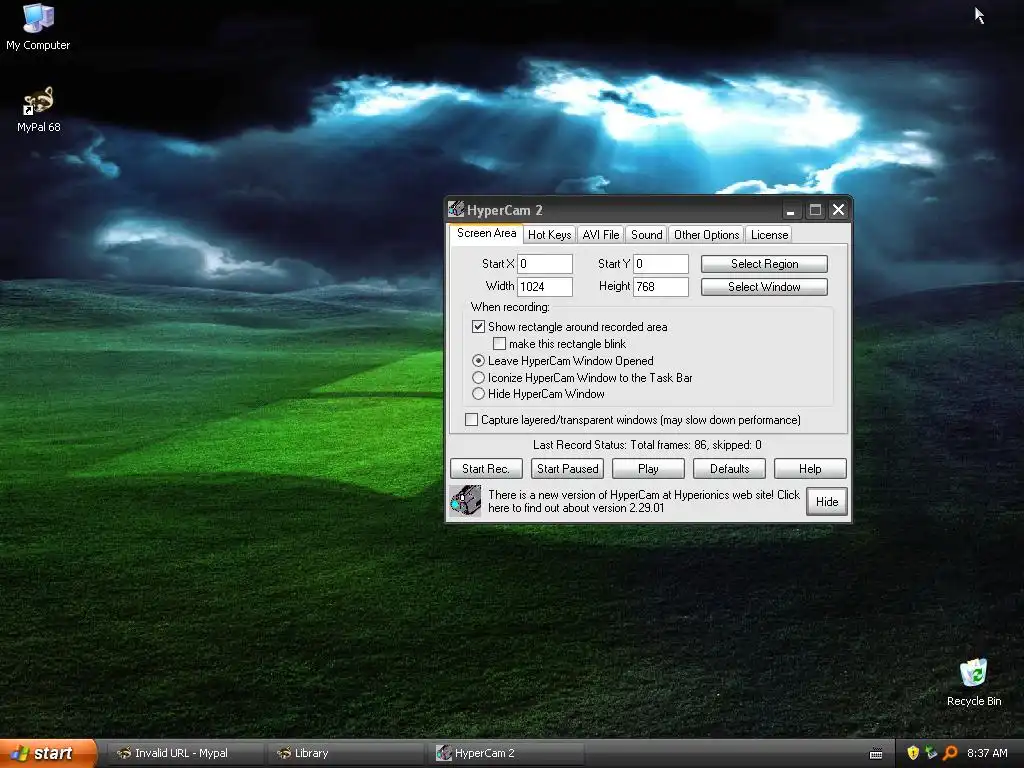The image size is (1024, 768).
Task: Close the HyperCam 2 window
Action: point(839,210)
